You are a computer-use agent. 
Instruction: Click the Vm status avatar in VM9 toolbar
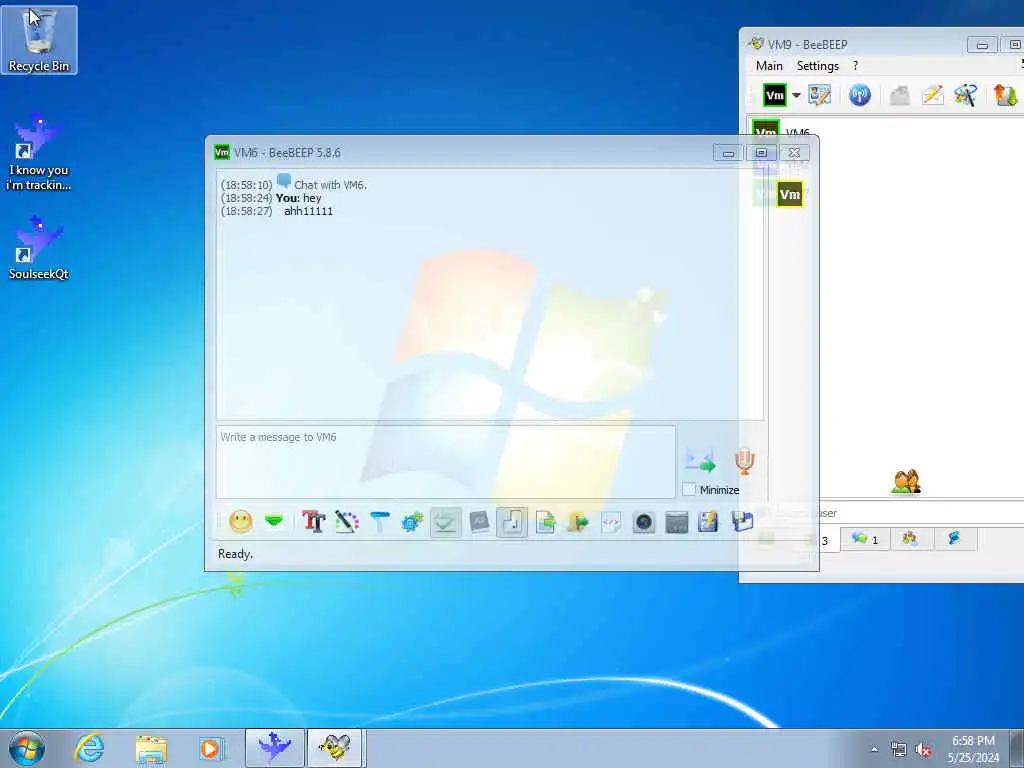click(x=775, y=95)
